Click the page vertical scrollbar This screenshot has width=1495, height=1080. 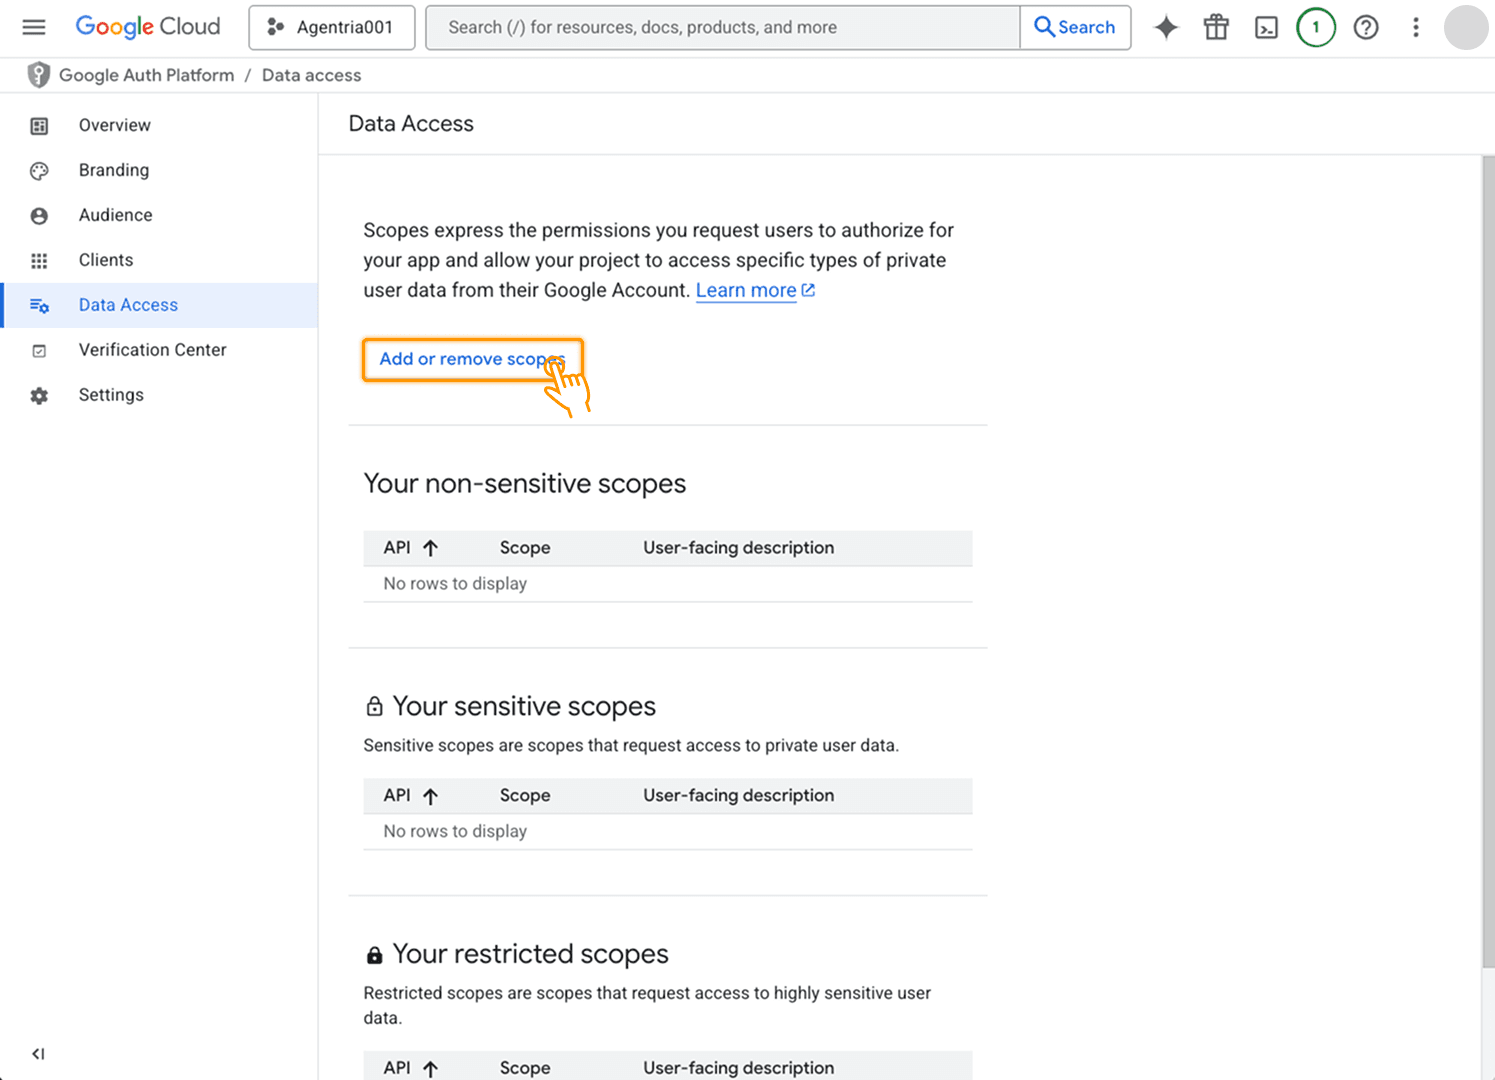(1488, 560)
